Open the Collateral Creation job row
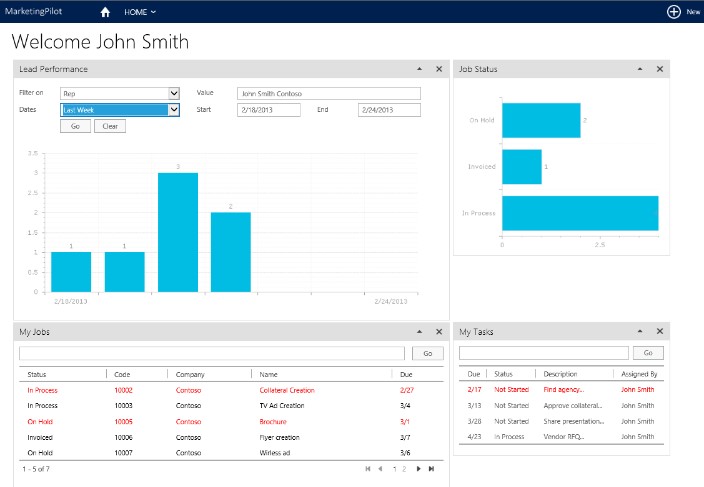 287,390
